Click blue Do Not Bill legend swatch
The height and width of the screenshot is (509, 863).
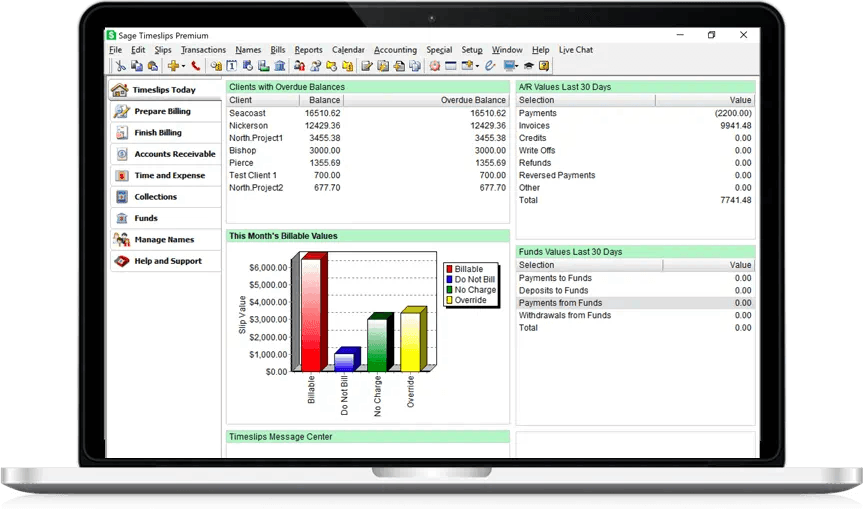coord(449,280)
